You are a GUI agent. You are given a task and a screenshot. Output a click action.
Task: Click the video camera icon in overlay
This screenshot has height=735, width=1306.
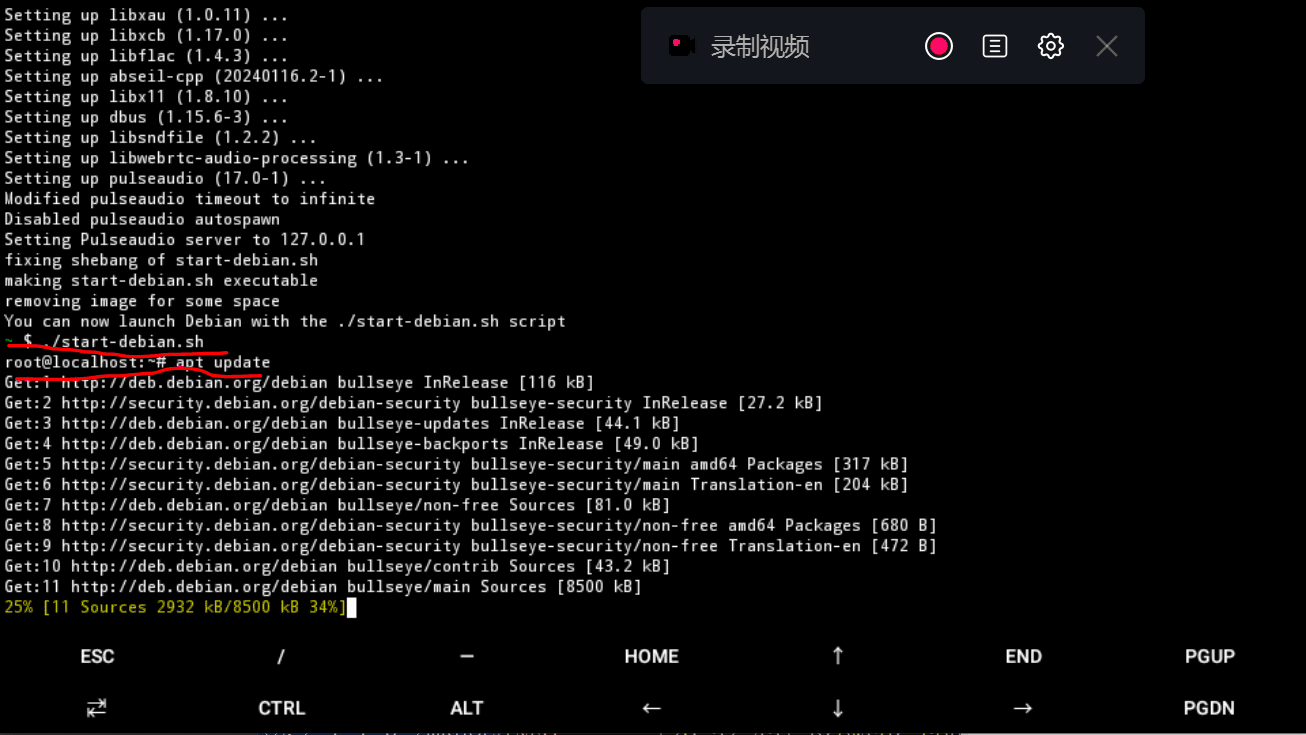point(682,46)
